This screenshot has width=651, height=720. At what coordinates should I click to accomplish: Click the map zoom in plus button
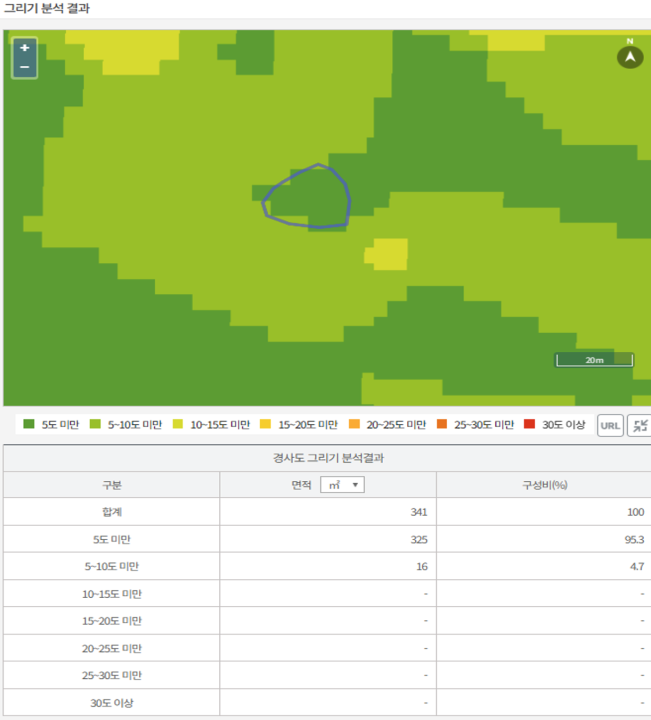[24, 48]
